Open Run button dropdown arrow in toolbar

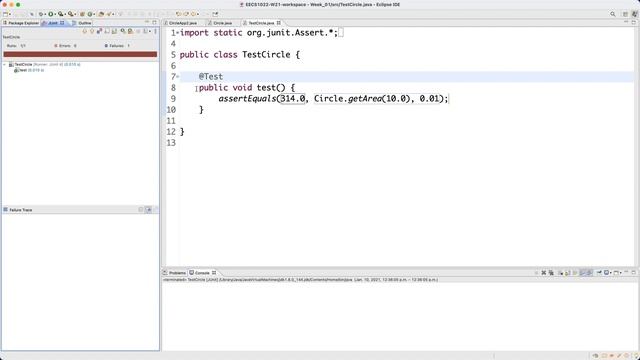55,14
